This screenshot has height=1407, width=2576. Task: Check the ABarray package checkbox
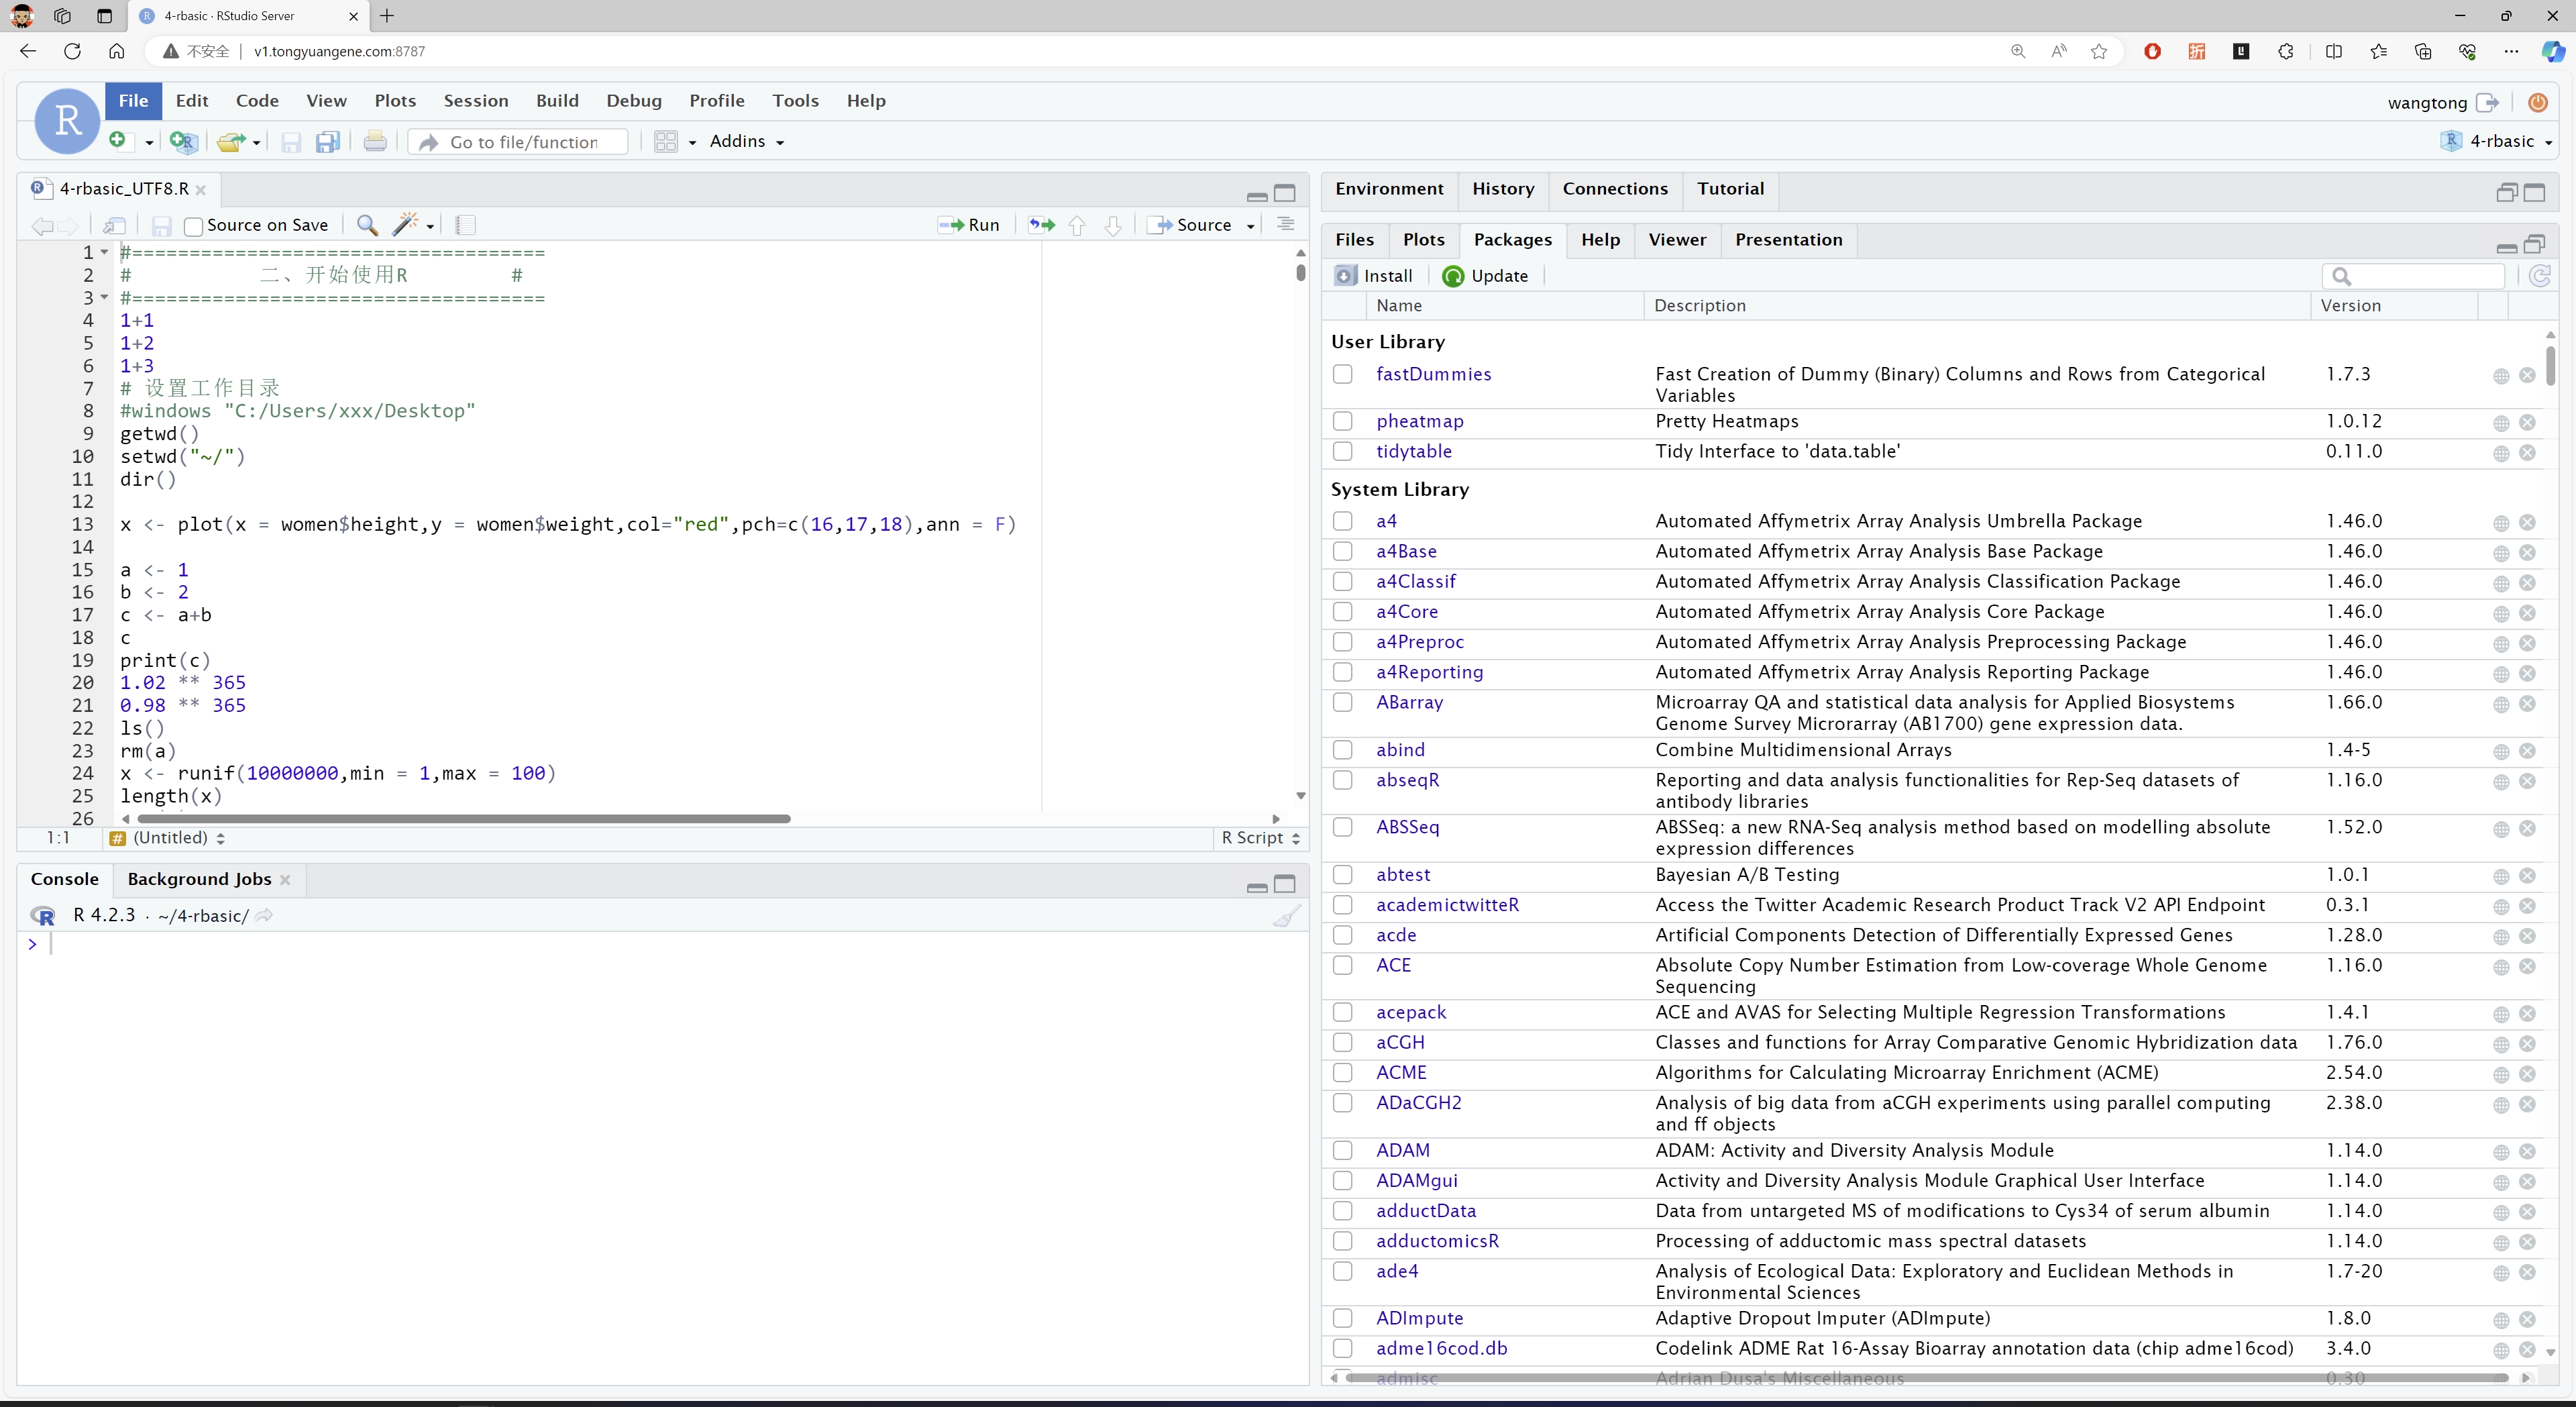[1343, 702]
